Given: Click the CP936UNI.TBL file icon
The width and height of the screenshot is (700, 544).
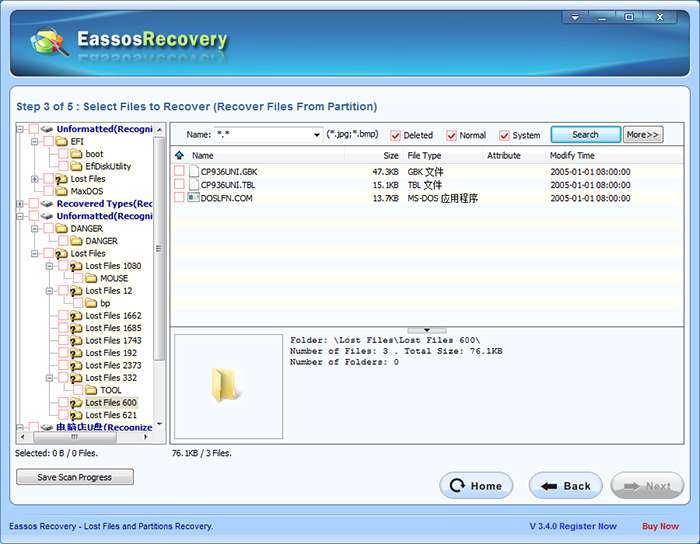Looking at the screenshot, I should click(x=194, y=185).
